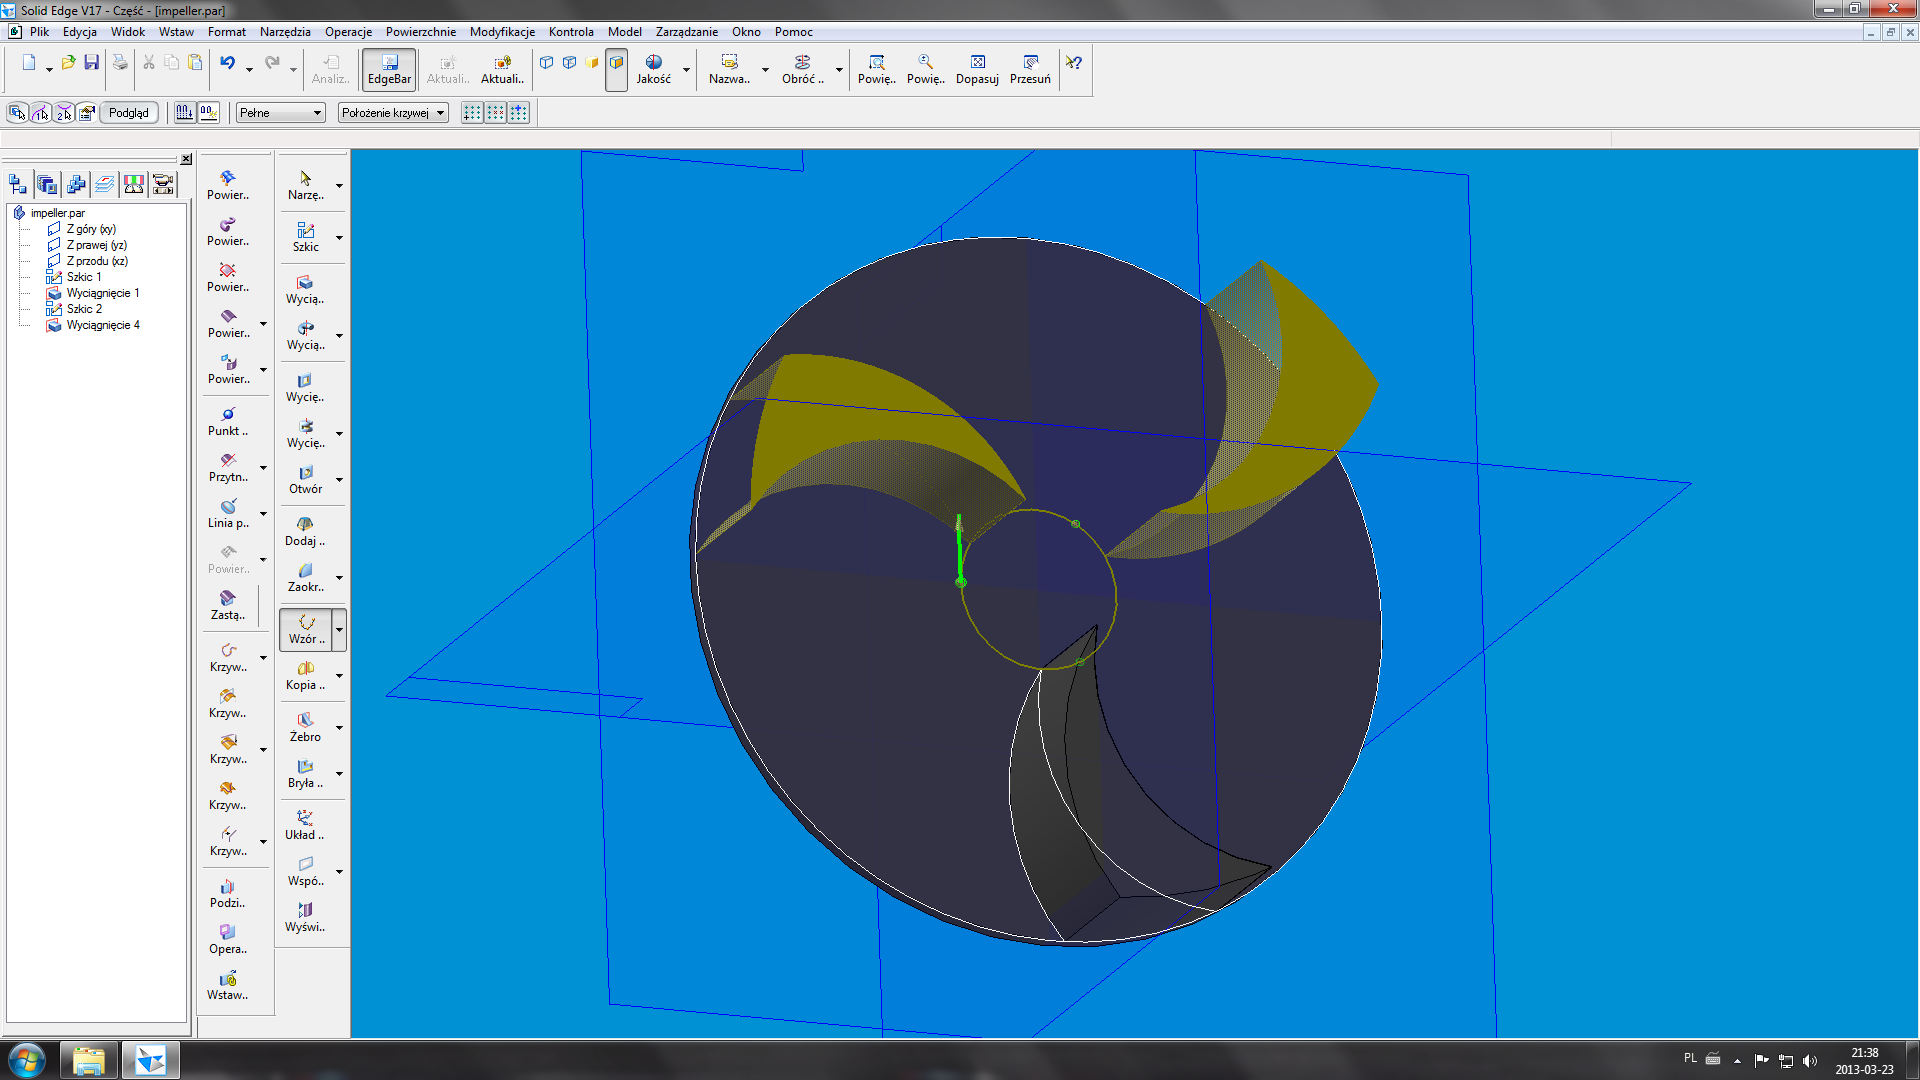Click the Podgląd preview button
Image resolution: width=1920 pixels, height=1080 pixels.
(129, 113)
